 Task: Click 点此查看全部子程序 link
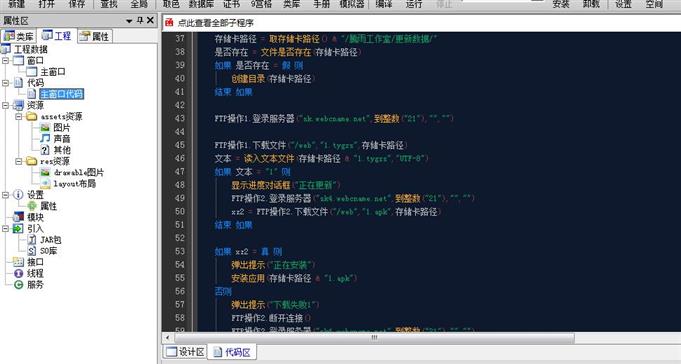pyautogui.click(x=215, y=23)
